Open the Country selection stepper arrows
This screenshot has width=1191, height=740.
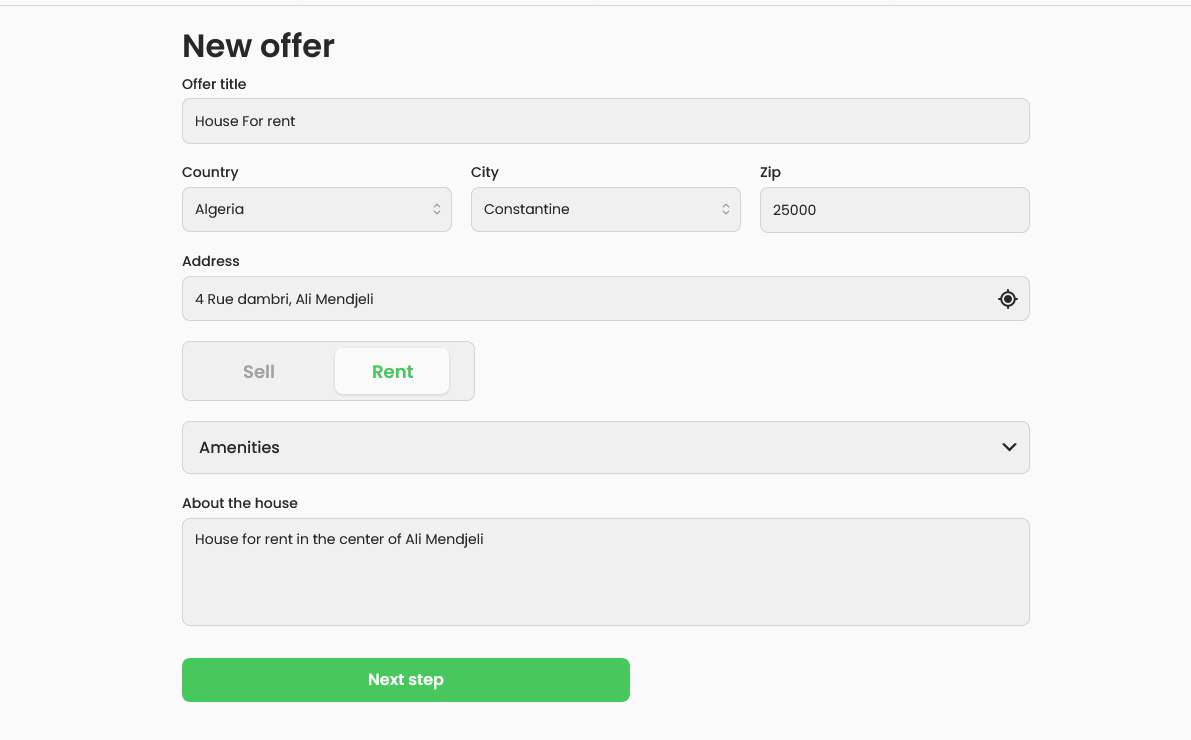(x=437, y=209)
